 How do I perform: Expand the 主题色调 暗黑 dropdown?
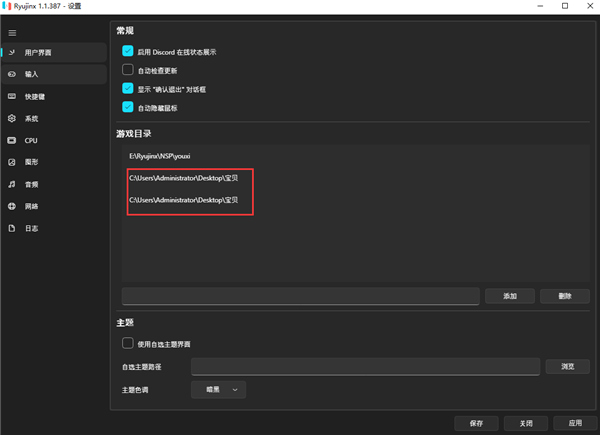click(x=218, y=389)
